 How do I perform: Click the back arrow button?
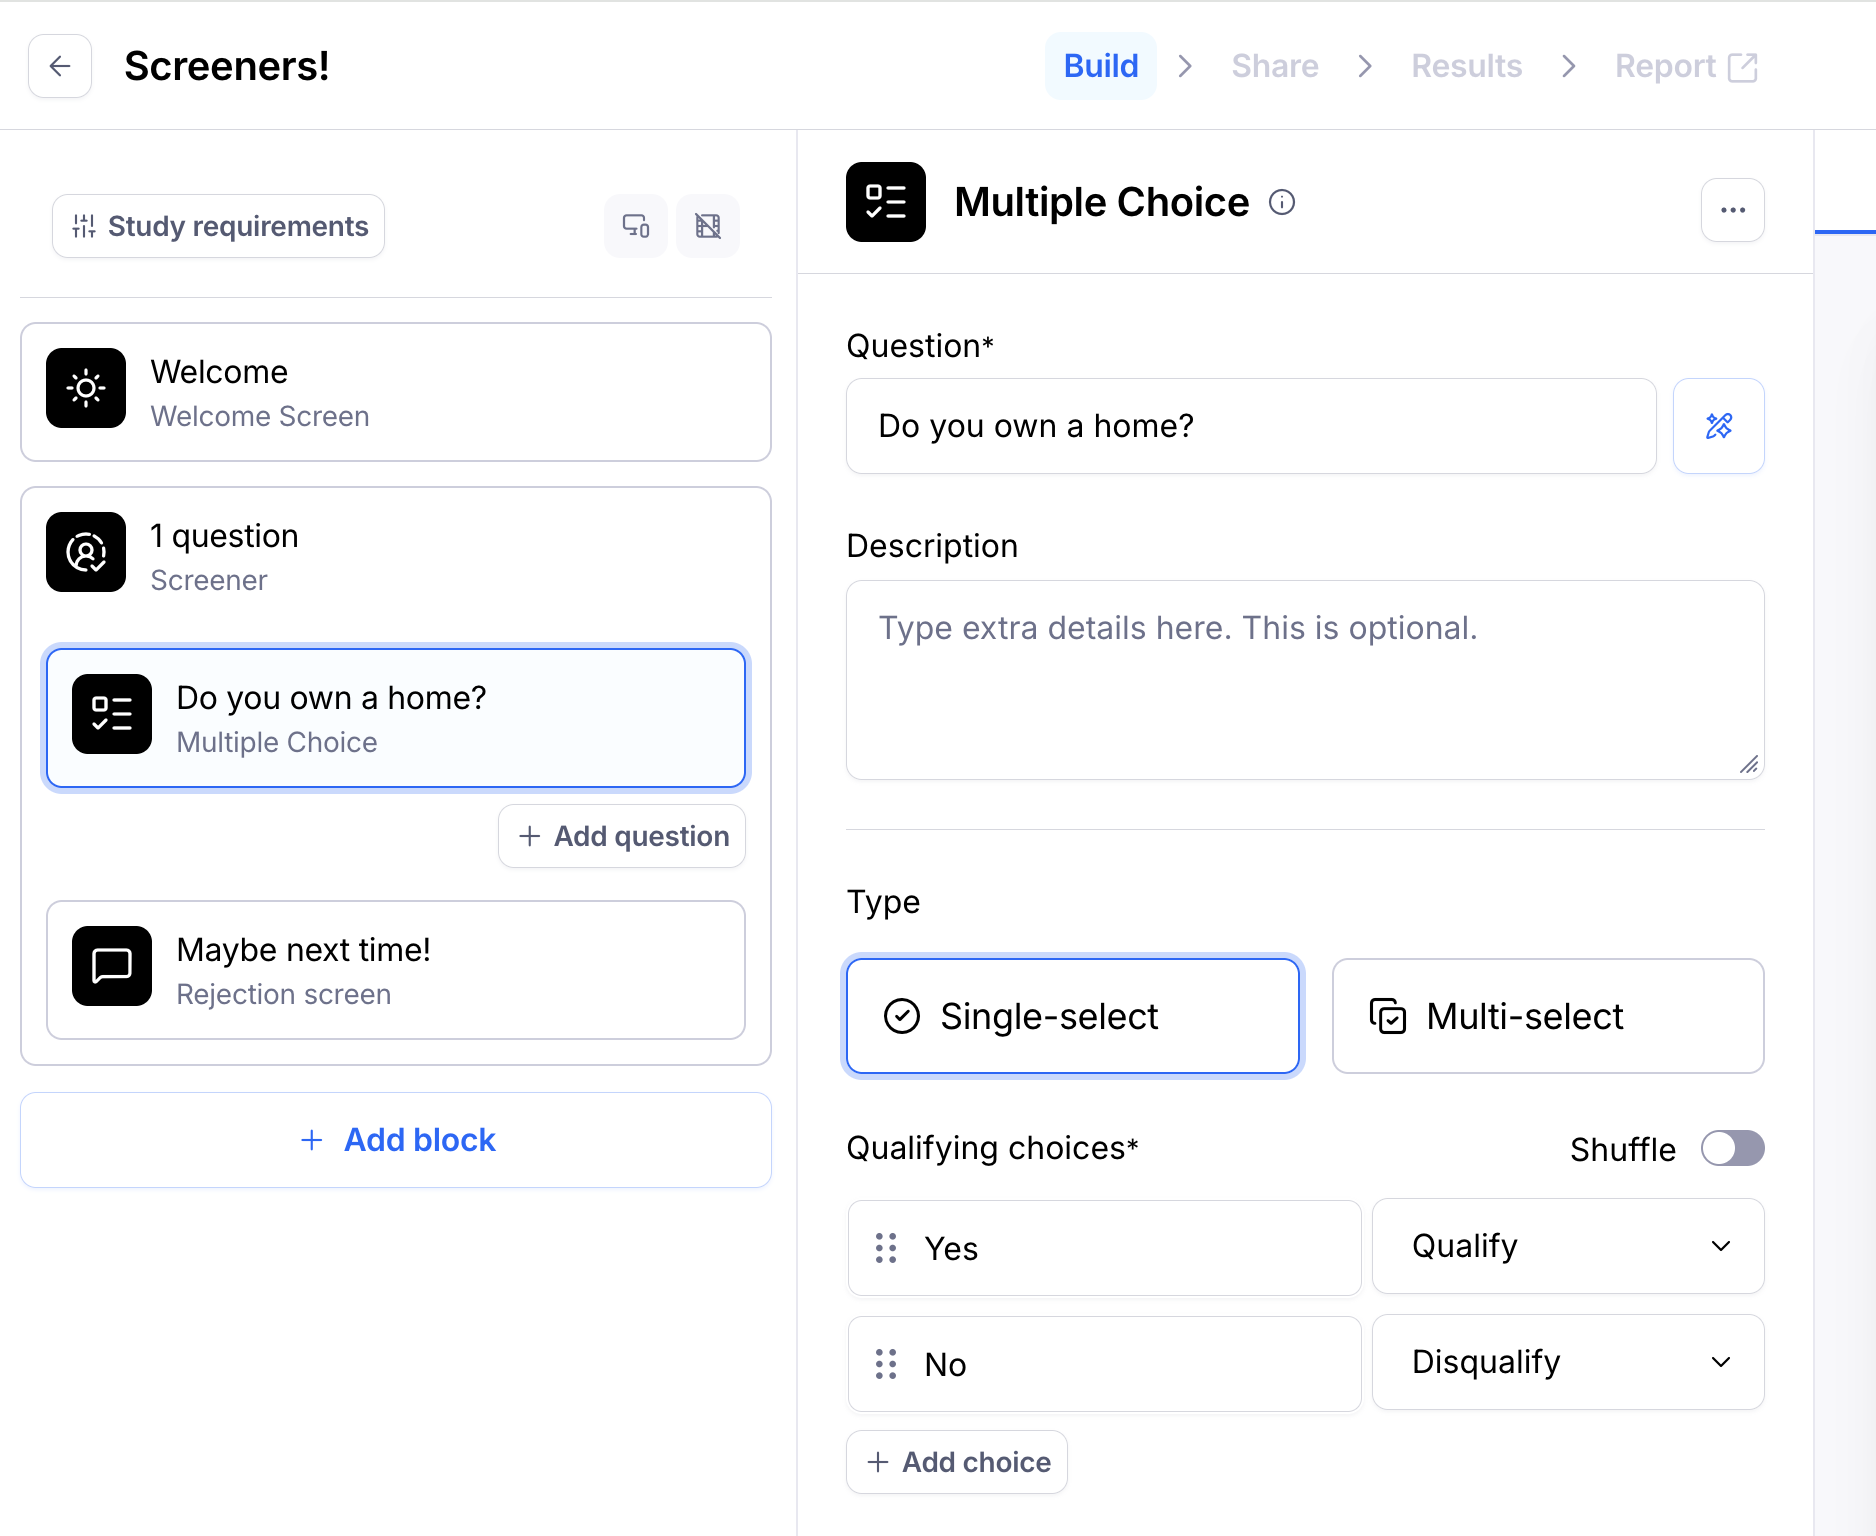(x=60, y=66)
